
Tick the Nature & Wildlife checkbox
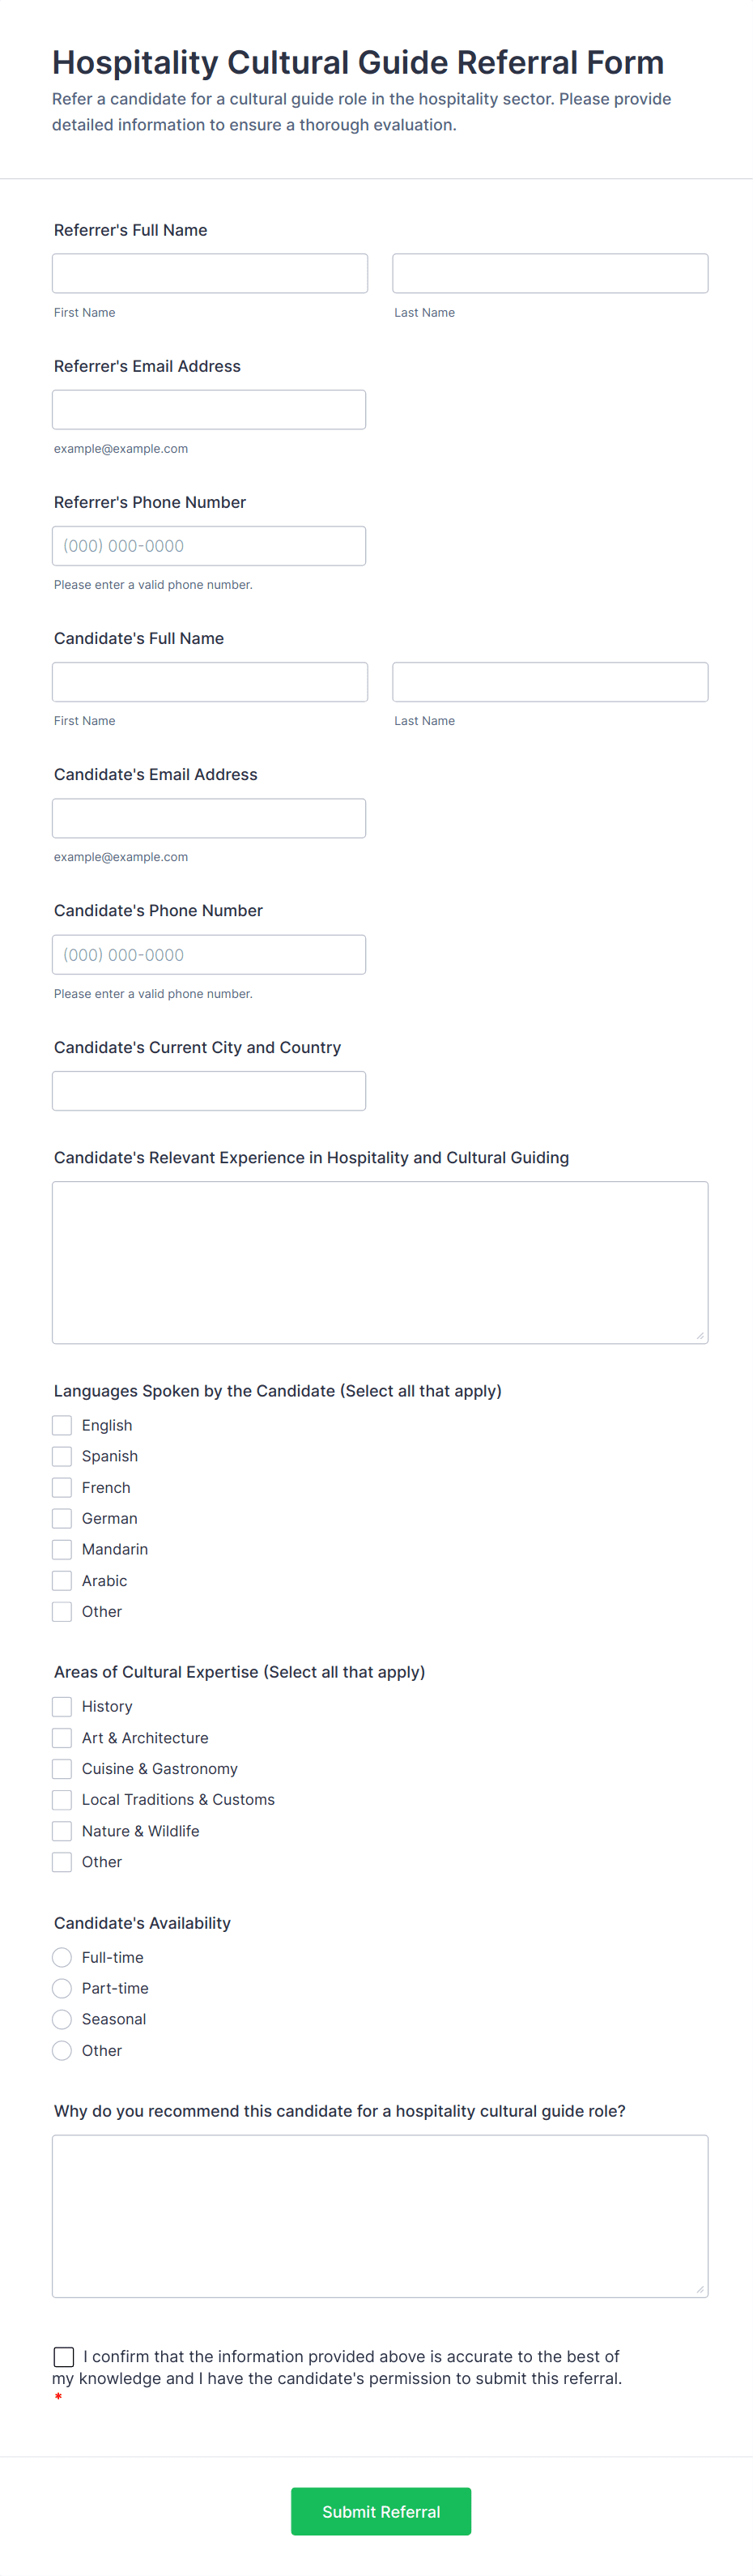(x=62, y=1831)
